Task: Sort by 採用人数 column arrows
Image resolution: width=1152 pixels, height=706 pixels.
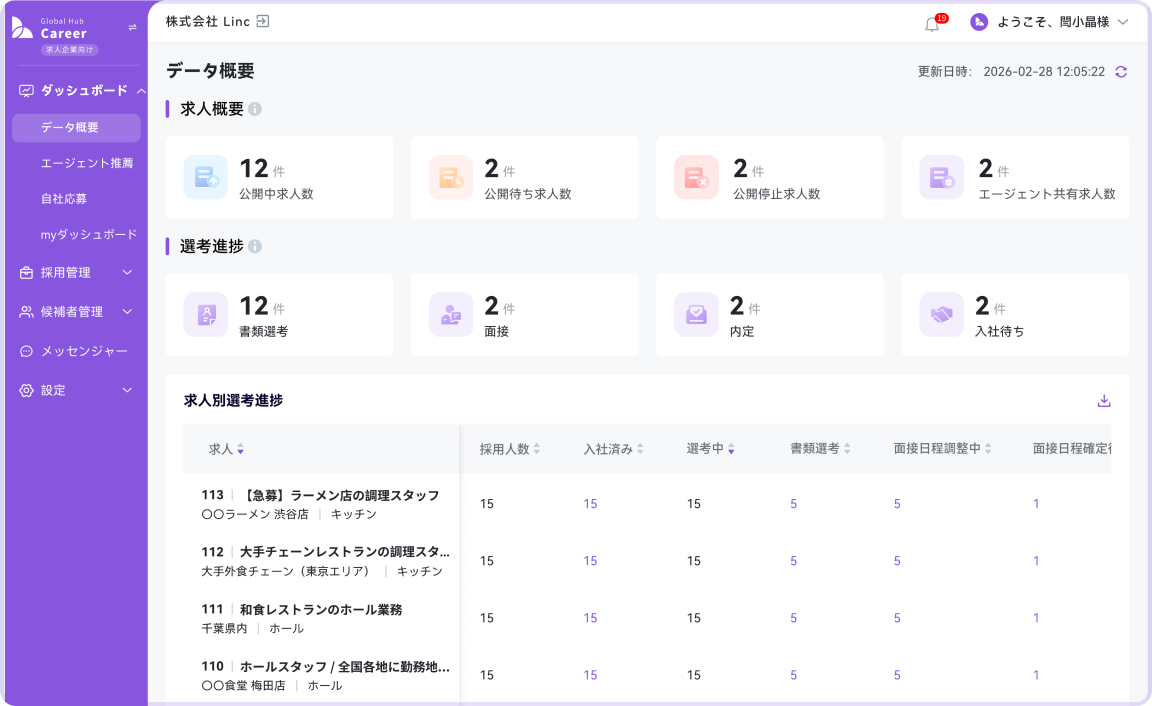Action: 537,449
